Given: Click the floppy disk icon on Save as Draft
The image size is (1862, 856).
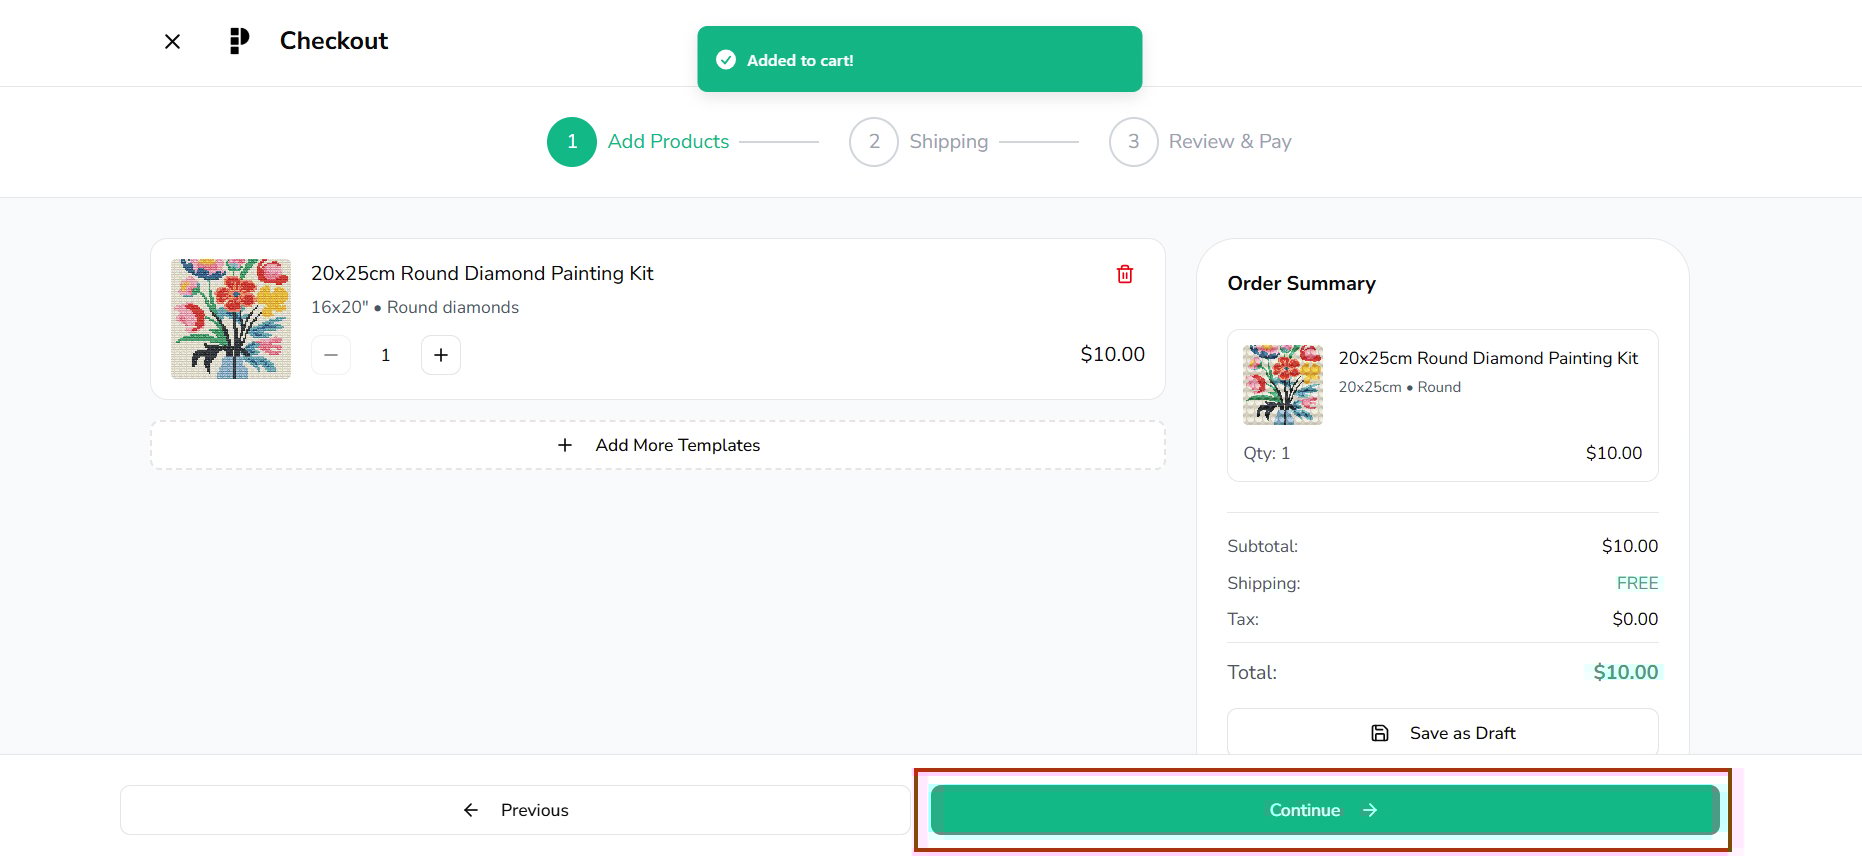Looking at the screenshot, I should click(1380, 733).
